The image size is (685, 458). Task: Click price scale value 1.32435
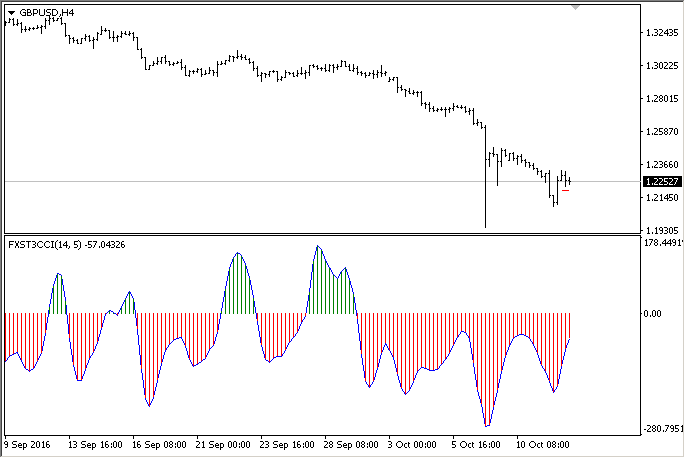662,32
